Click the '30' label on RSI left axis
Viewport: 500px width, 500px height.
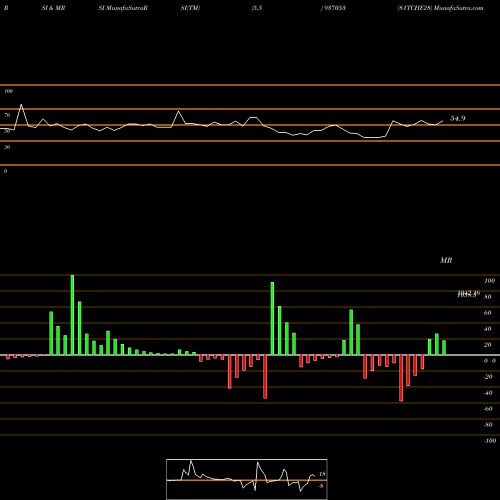(7, 147)
